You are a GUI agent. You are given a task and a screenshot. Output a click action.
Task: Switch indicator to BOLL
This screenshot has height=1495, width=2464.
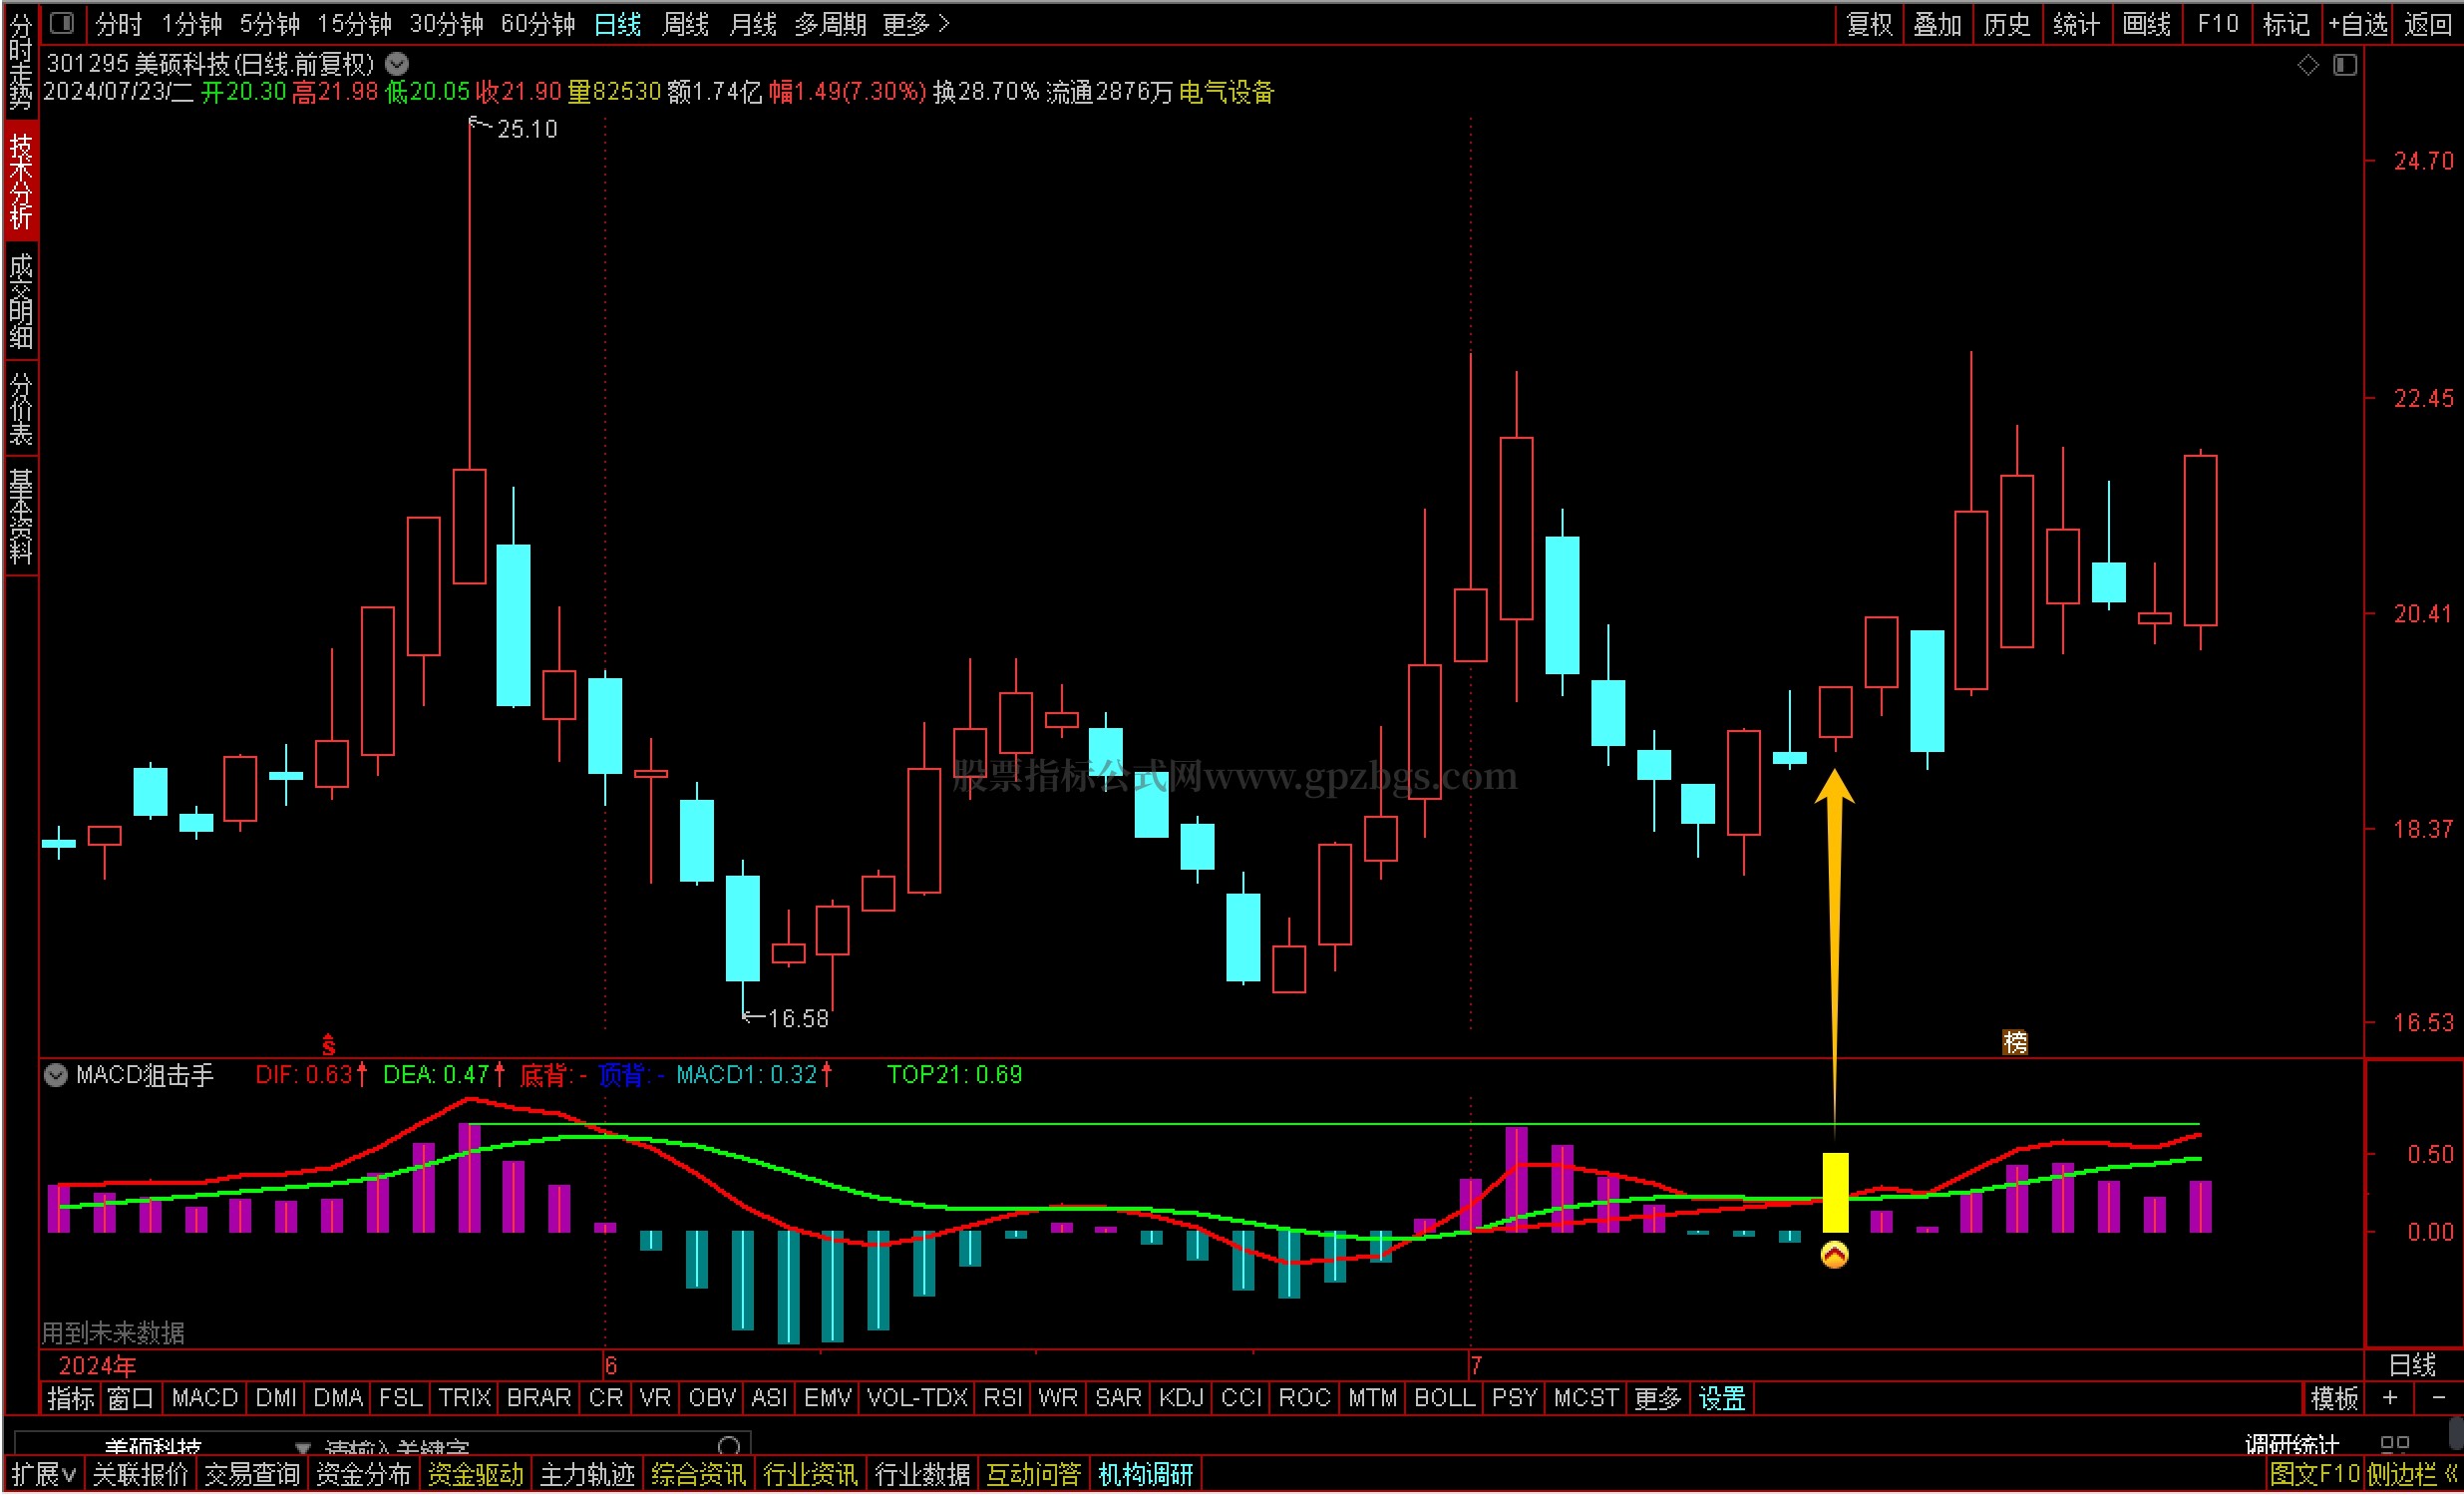[1444, 1398]
